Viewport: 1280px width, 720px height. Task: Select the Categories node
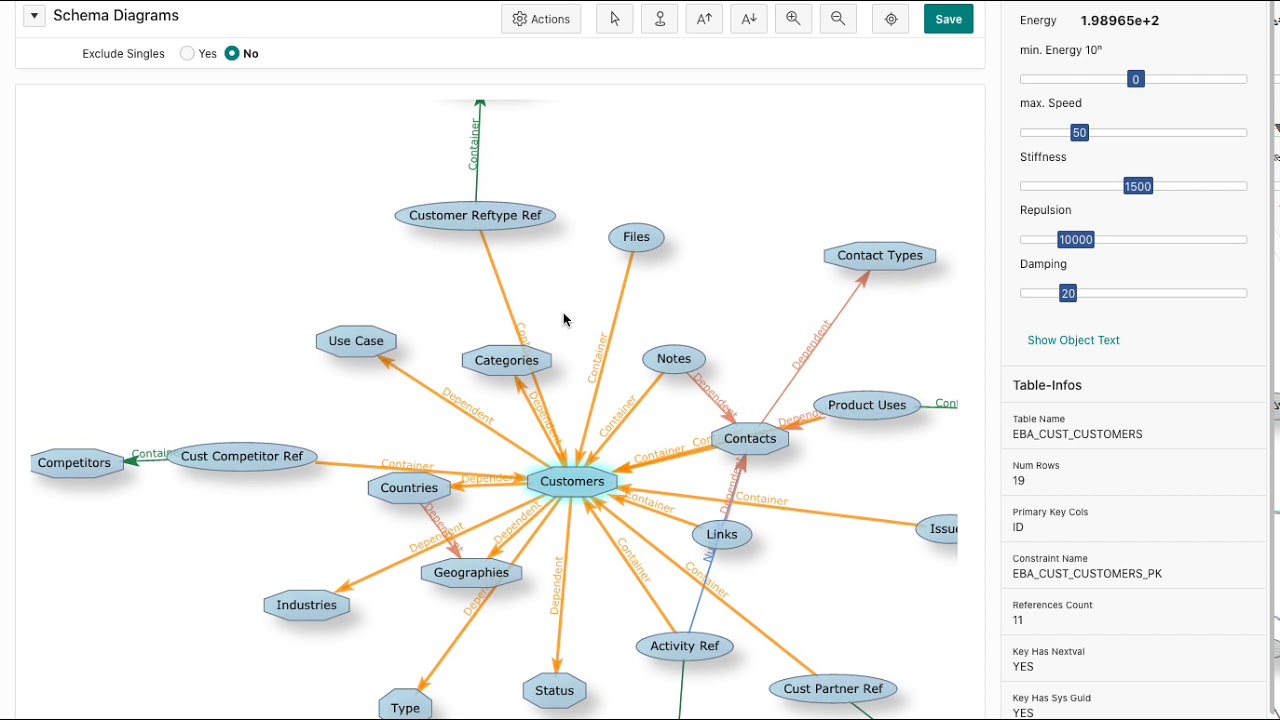coord(507,360)
